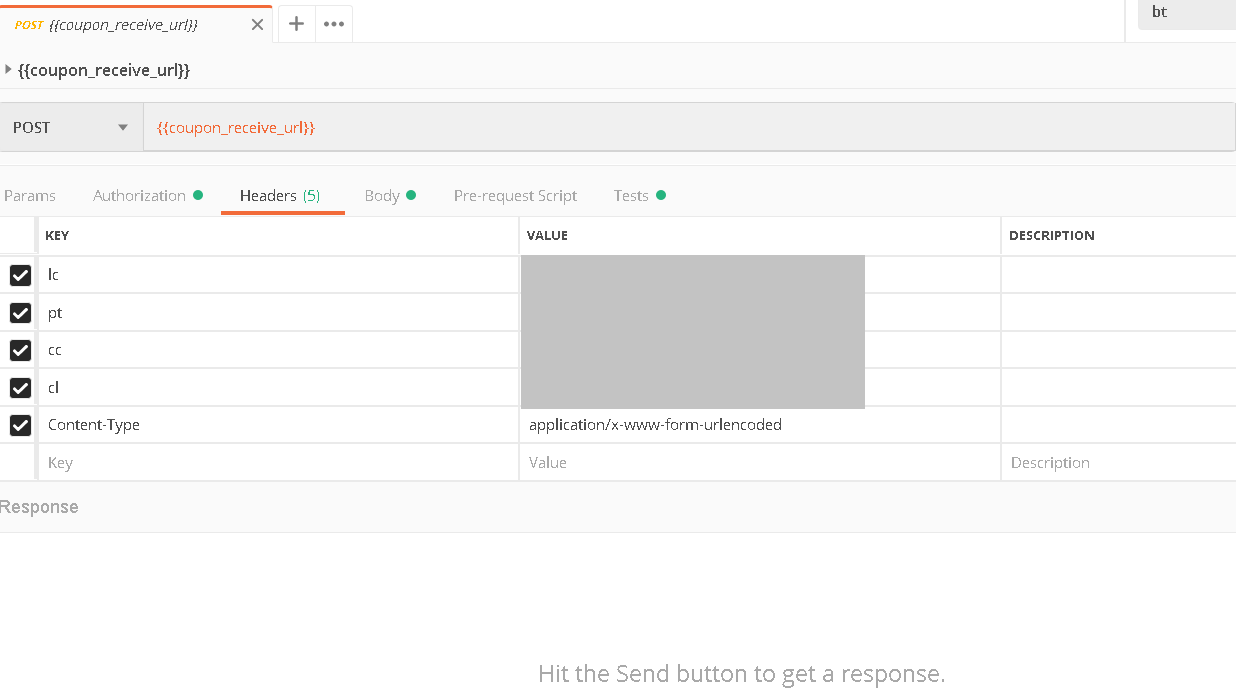The width and height of the screenshot is (1236, 693).
Task: Switch to the Tests tab
Action: pos(632,195)
